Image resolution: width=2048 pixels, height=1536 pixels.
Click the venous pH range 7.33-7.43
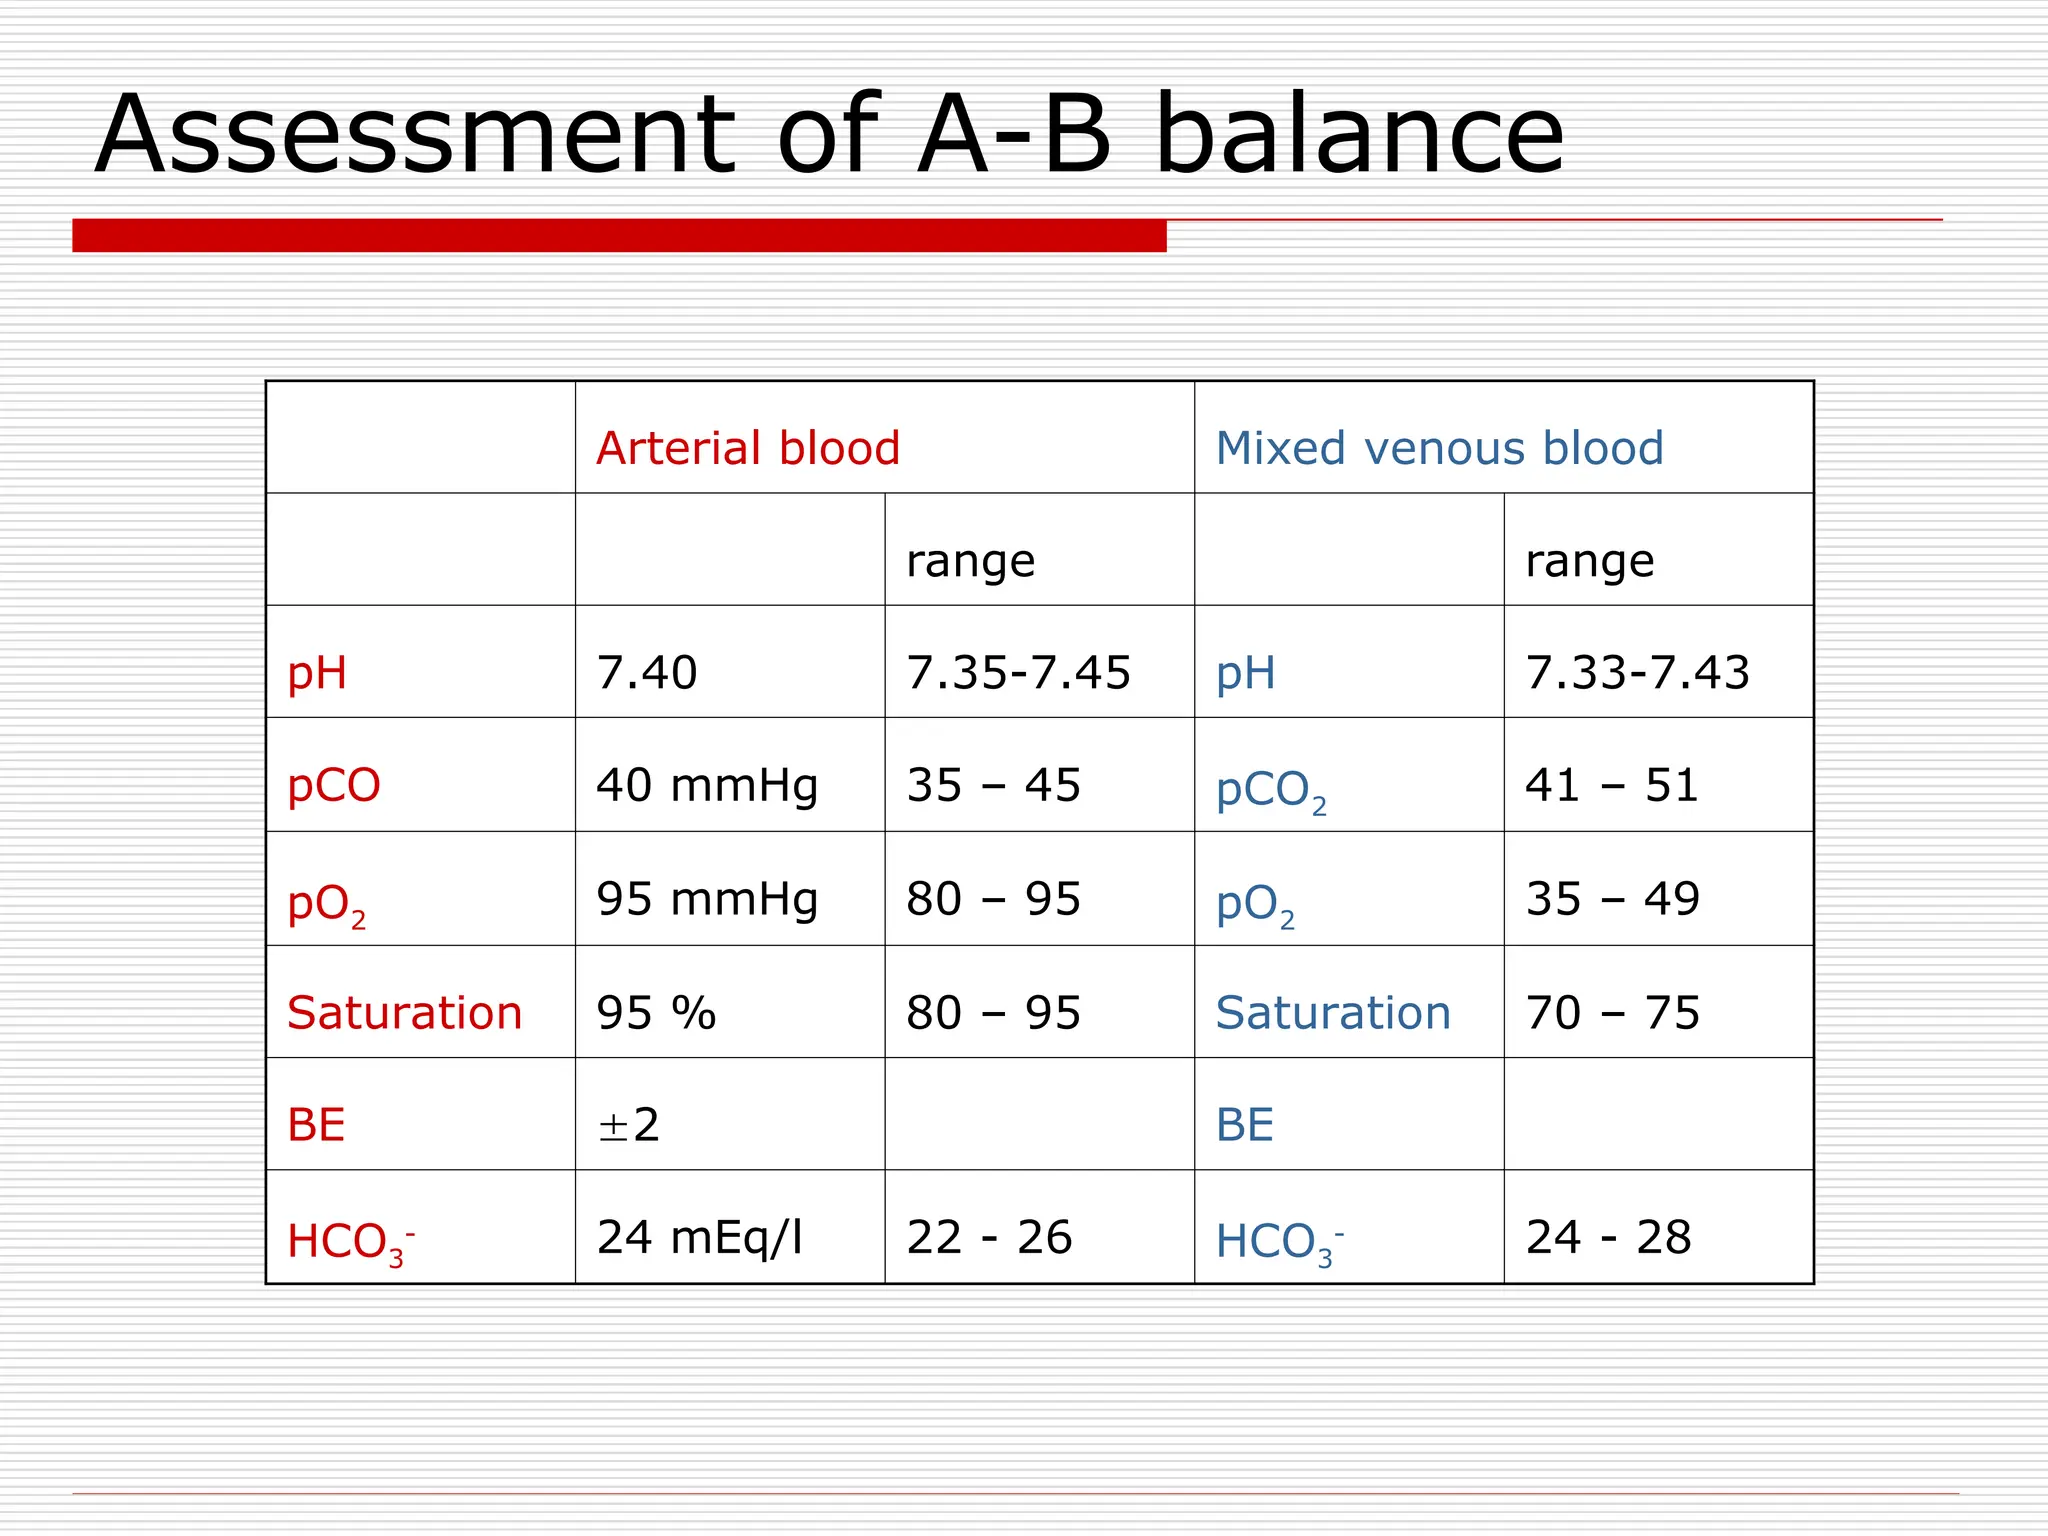[x=1638, y=672]
